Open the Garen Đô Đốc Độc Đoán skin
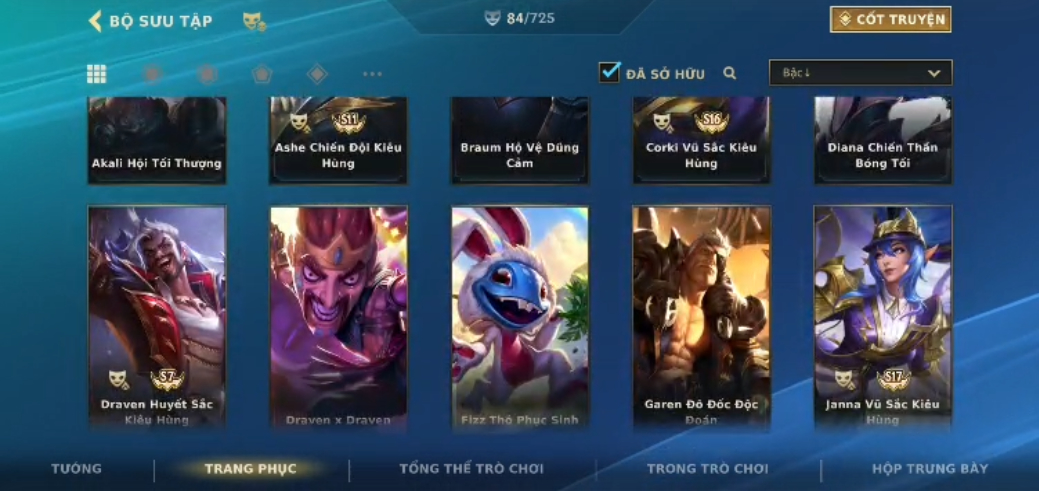1039x491 pixels. [702, 318]
